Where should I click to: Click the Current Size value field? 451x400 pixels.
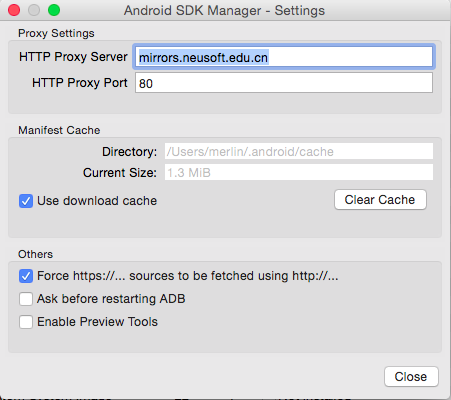coord(299,172)
